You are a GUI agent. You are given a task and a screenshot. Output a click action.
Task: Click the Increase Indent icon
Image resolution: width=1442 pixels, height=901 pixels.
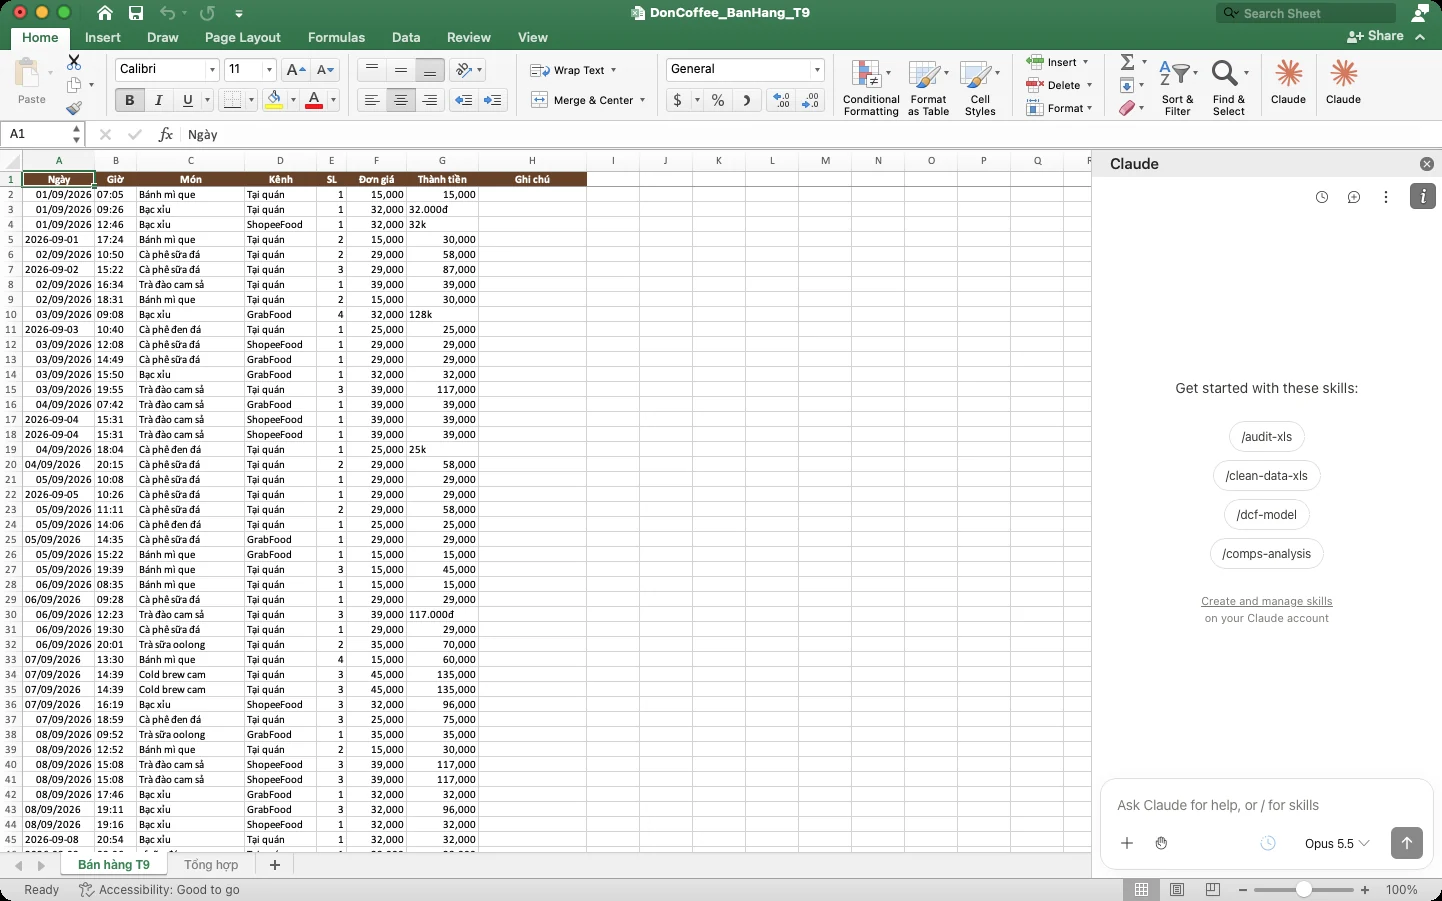[x=492, y=100]
